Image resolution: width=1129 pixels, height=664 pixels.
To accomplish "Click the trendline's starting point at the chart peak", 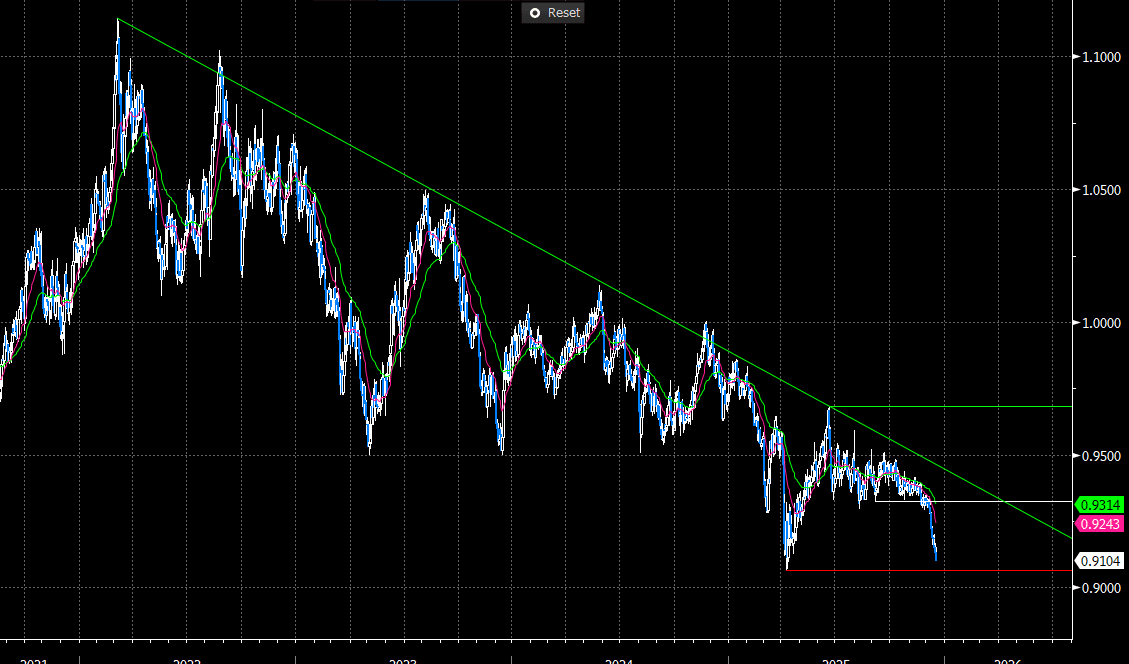I will [118, 19].
